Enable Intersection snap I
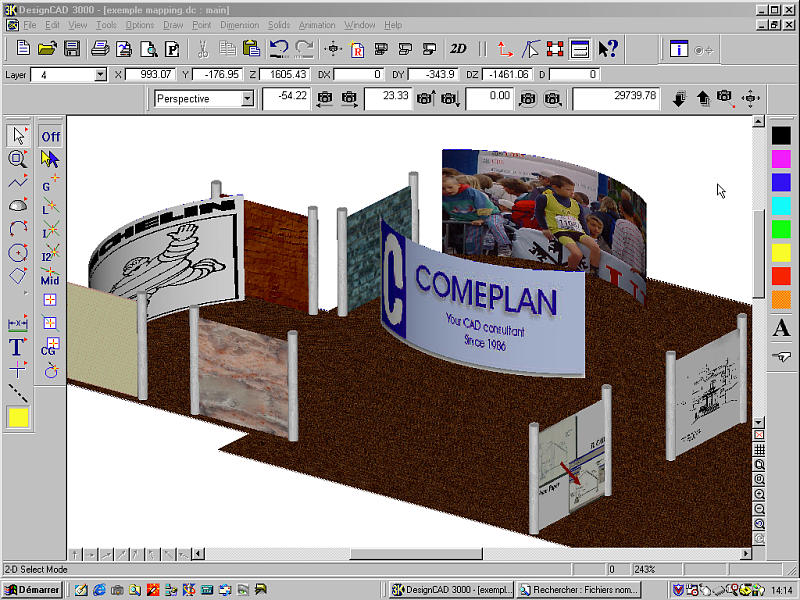The width and height of the screenshot is (800, 600). [x=50, y=230]
